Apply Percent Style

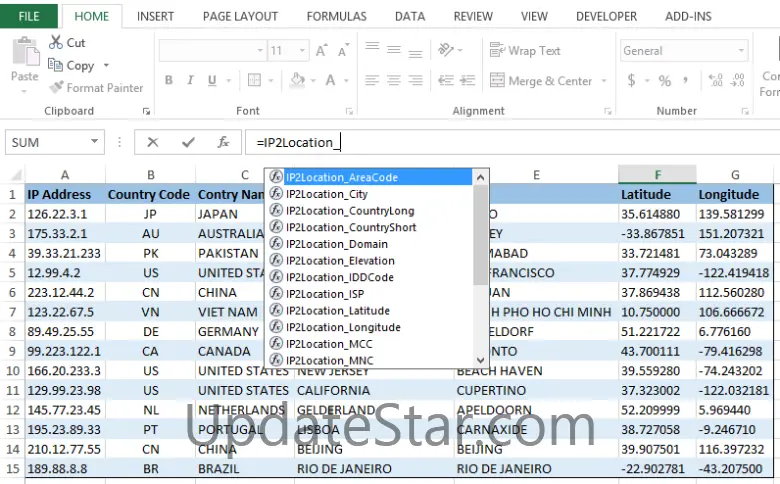665,80
